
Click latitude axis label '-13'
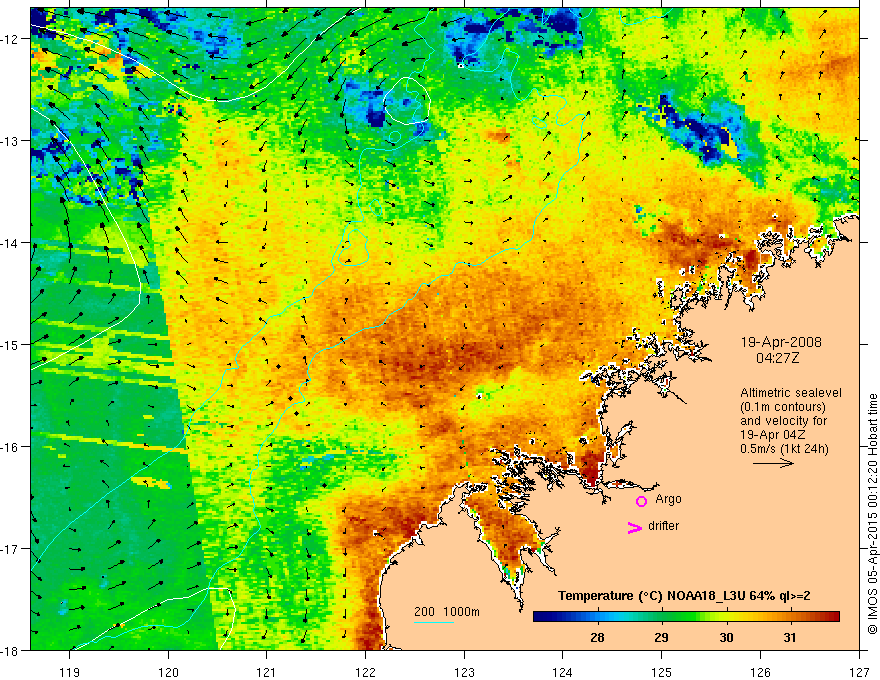pyautogui.click(x=10, y=141)
